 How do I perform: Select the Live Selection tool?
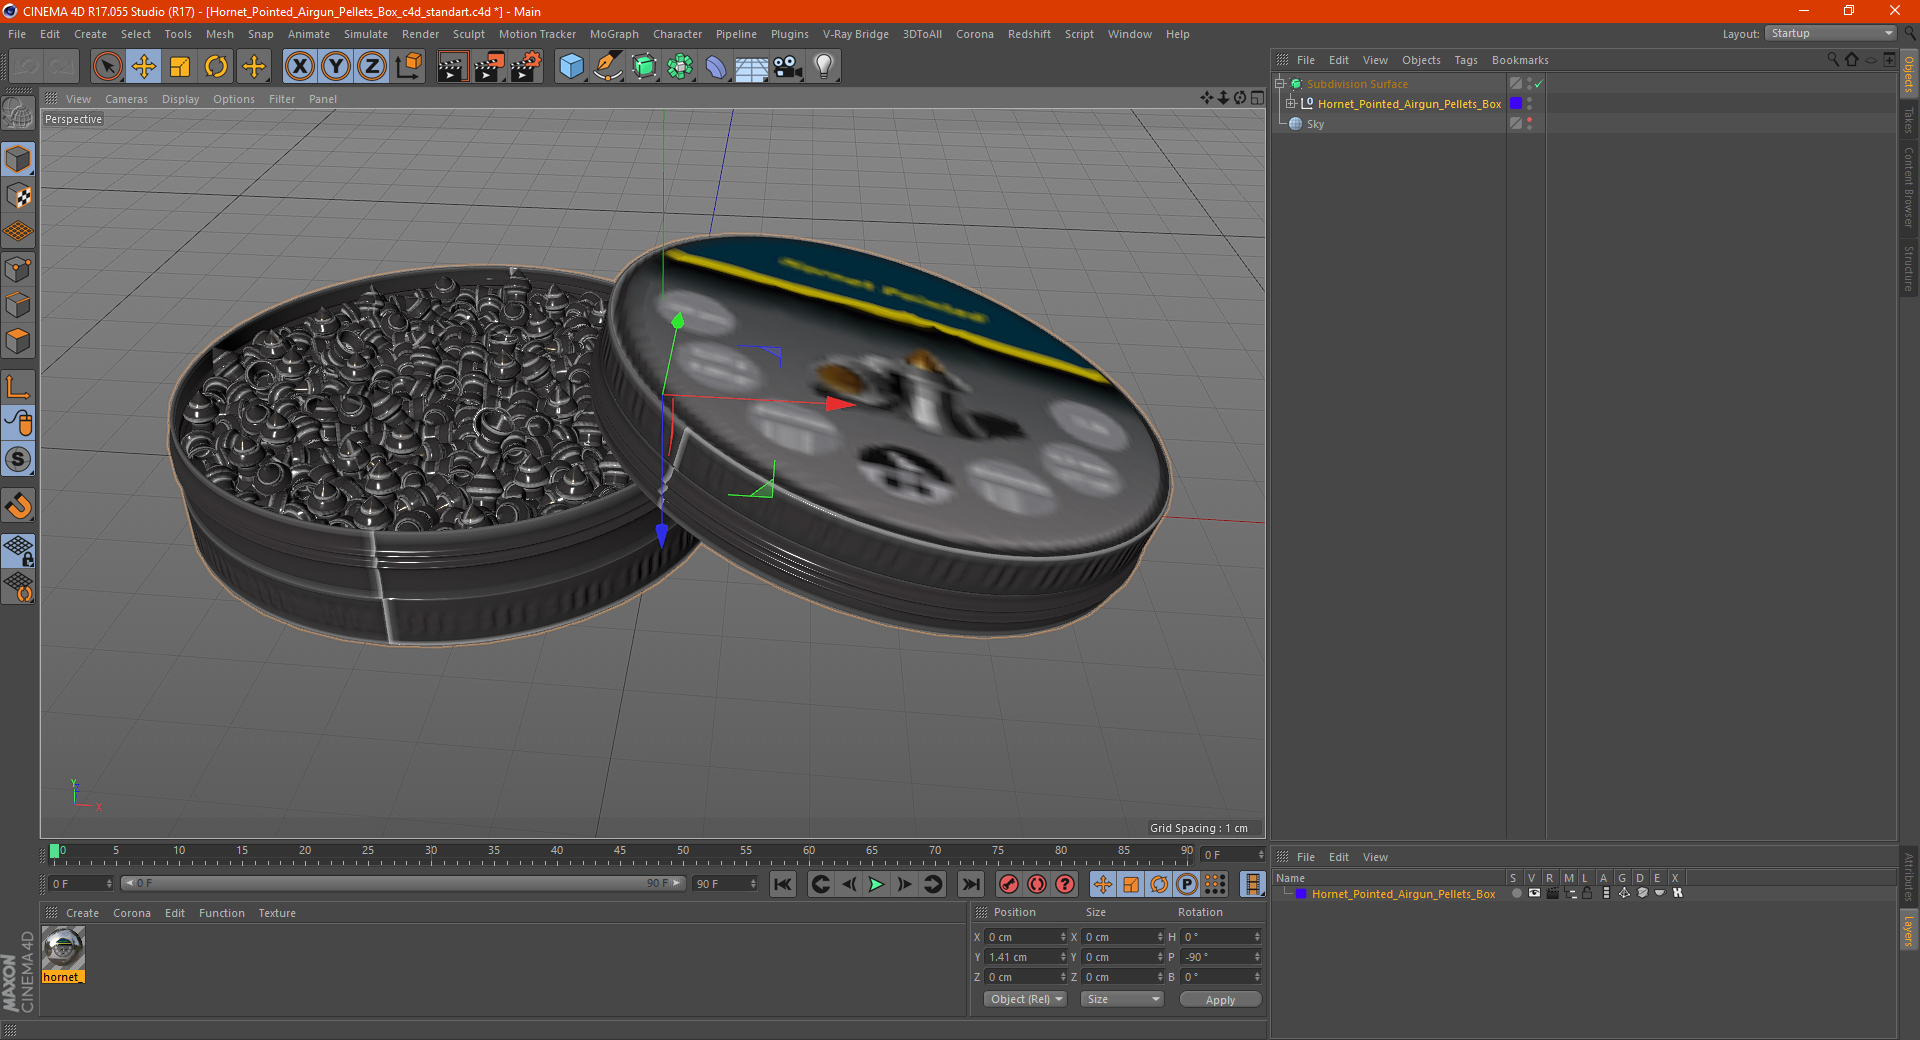click(x=107, y=67)
